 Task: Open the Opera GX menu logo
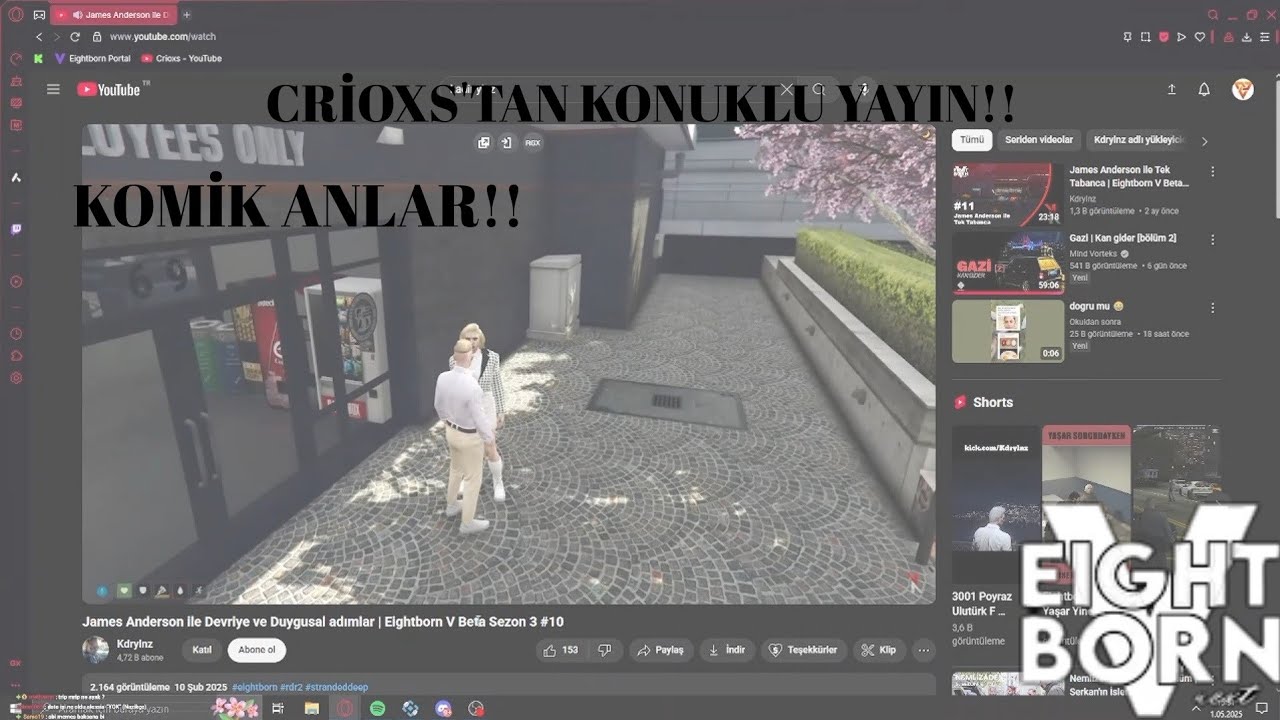15,15
